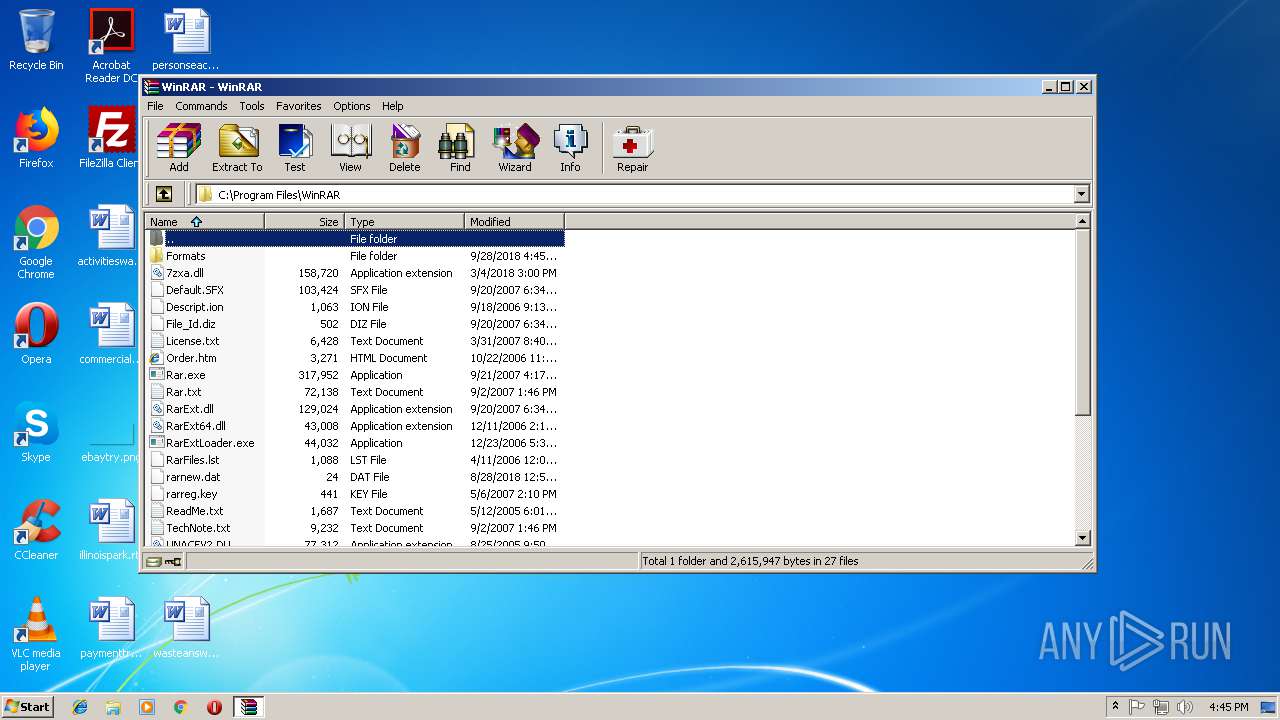Viewport: 1280px width, 720px height.
Task: Click the taskbar clock showing 4:45 PM
Action: (1228, 707)
